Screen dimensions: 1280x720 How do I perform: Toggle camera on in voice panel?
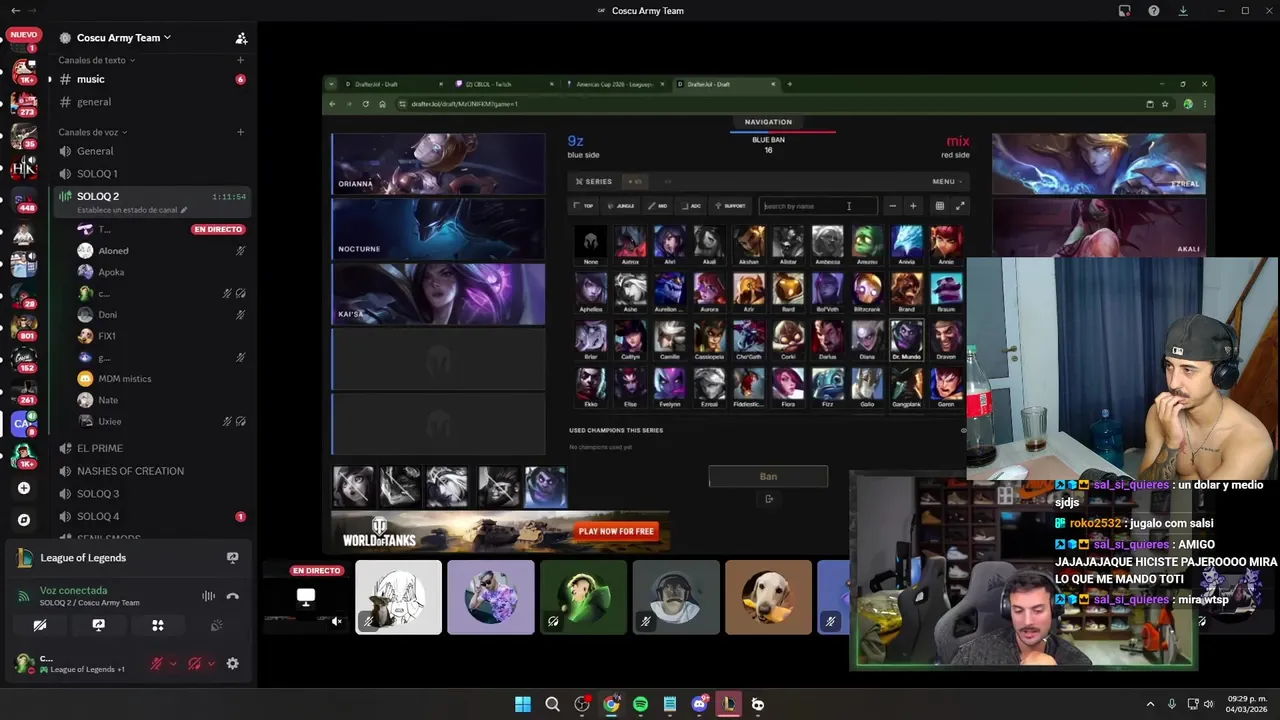pos(40,625)
